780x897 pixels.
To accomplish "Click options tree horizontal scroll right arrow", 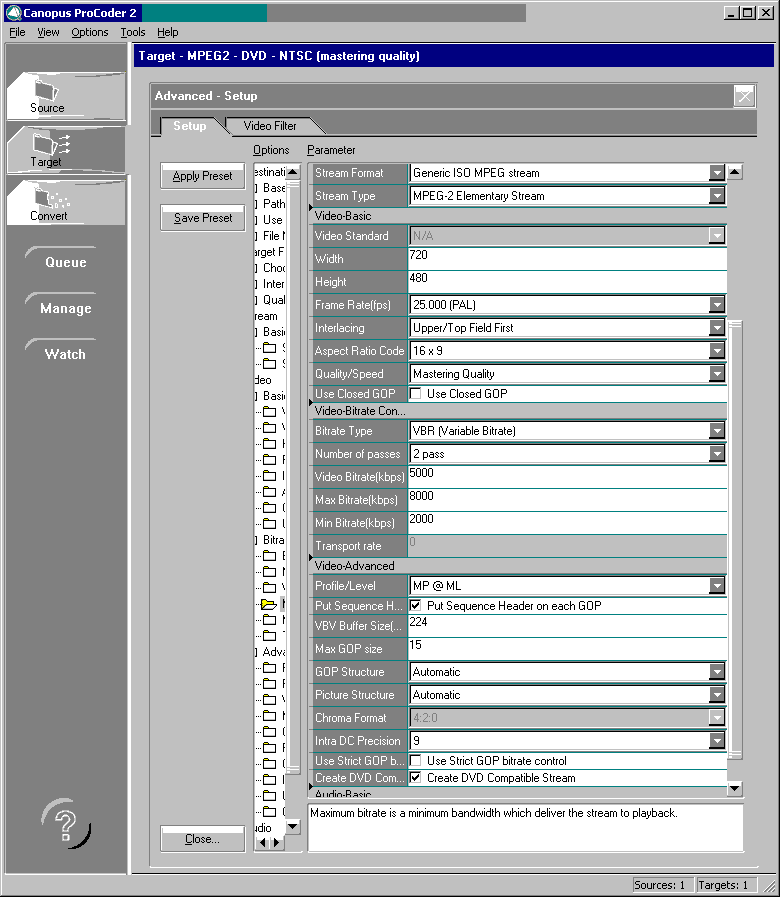I will [277, 842].
